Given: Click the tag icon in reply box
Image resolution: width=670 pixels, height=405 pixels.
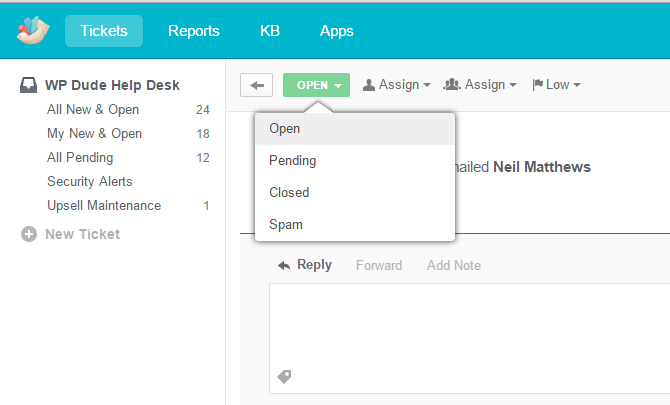Looking at the screenshot, I should [x=284, y=376].
